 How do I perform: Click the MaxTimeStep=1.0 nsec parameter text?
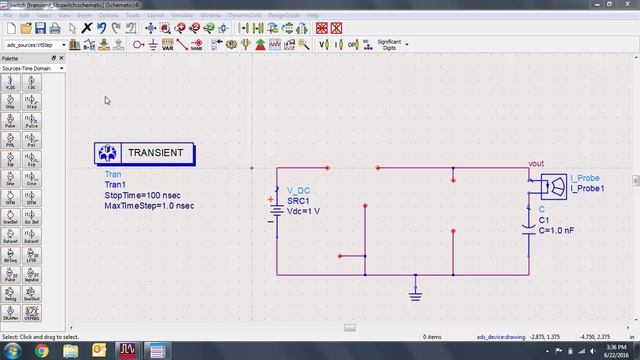pos(149,206)
